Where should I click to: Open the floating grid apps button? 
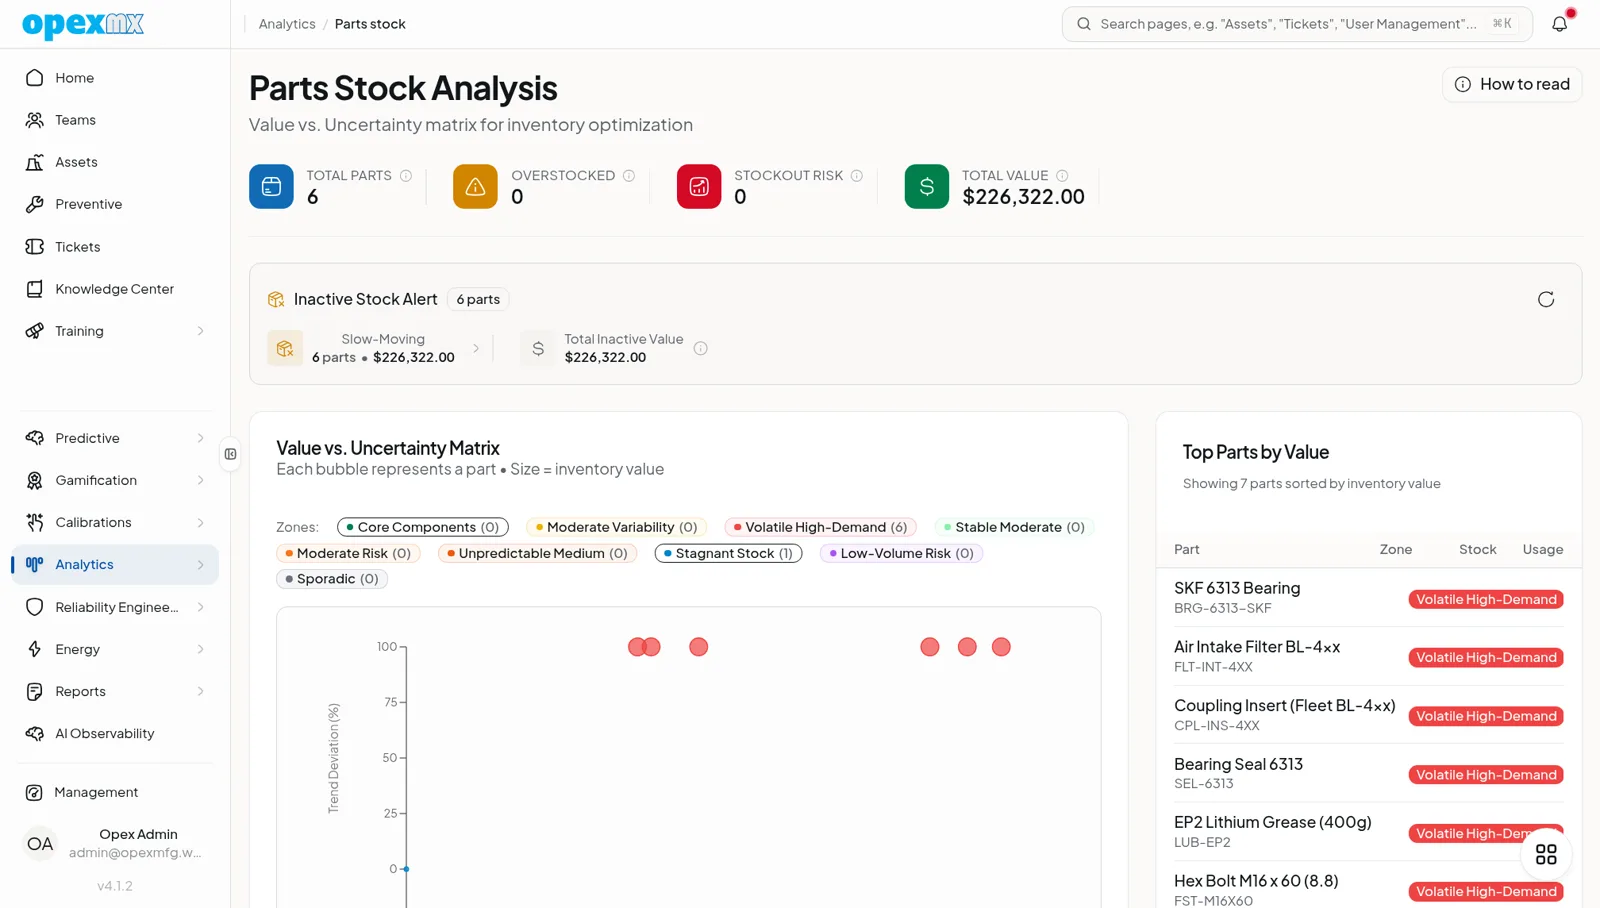(x=1546, y=854)
